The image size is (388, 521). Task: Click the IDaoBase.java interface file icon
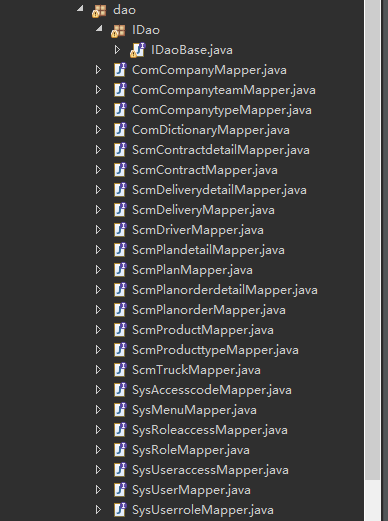click(x=137, y=50)
